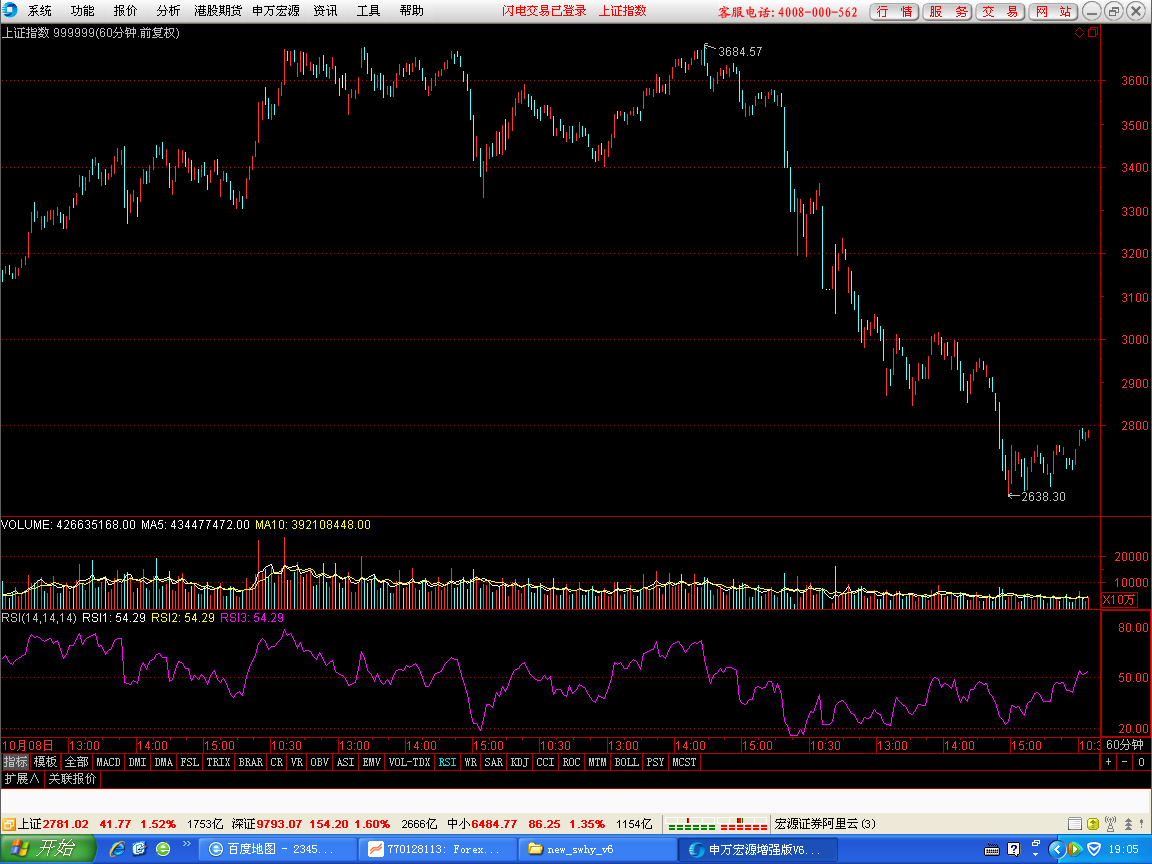The height and width of the screenshot is (864, 1152).
Task: Click the 网站 button at top right
Action: pos(1053,12)
